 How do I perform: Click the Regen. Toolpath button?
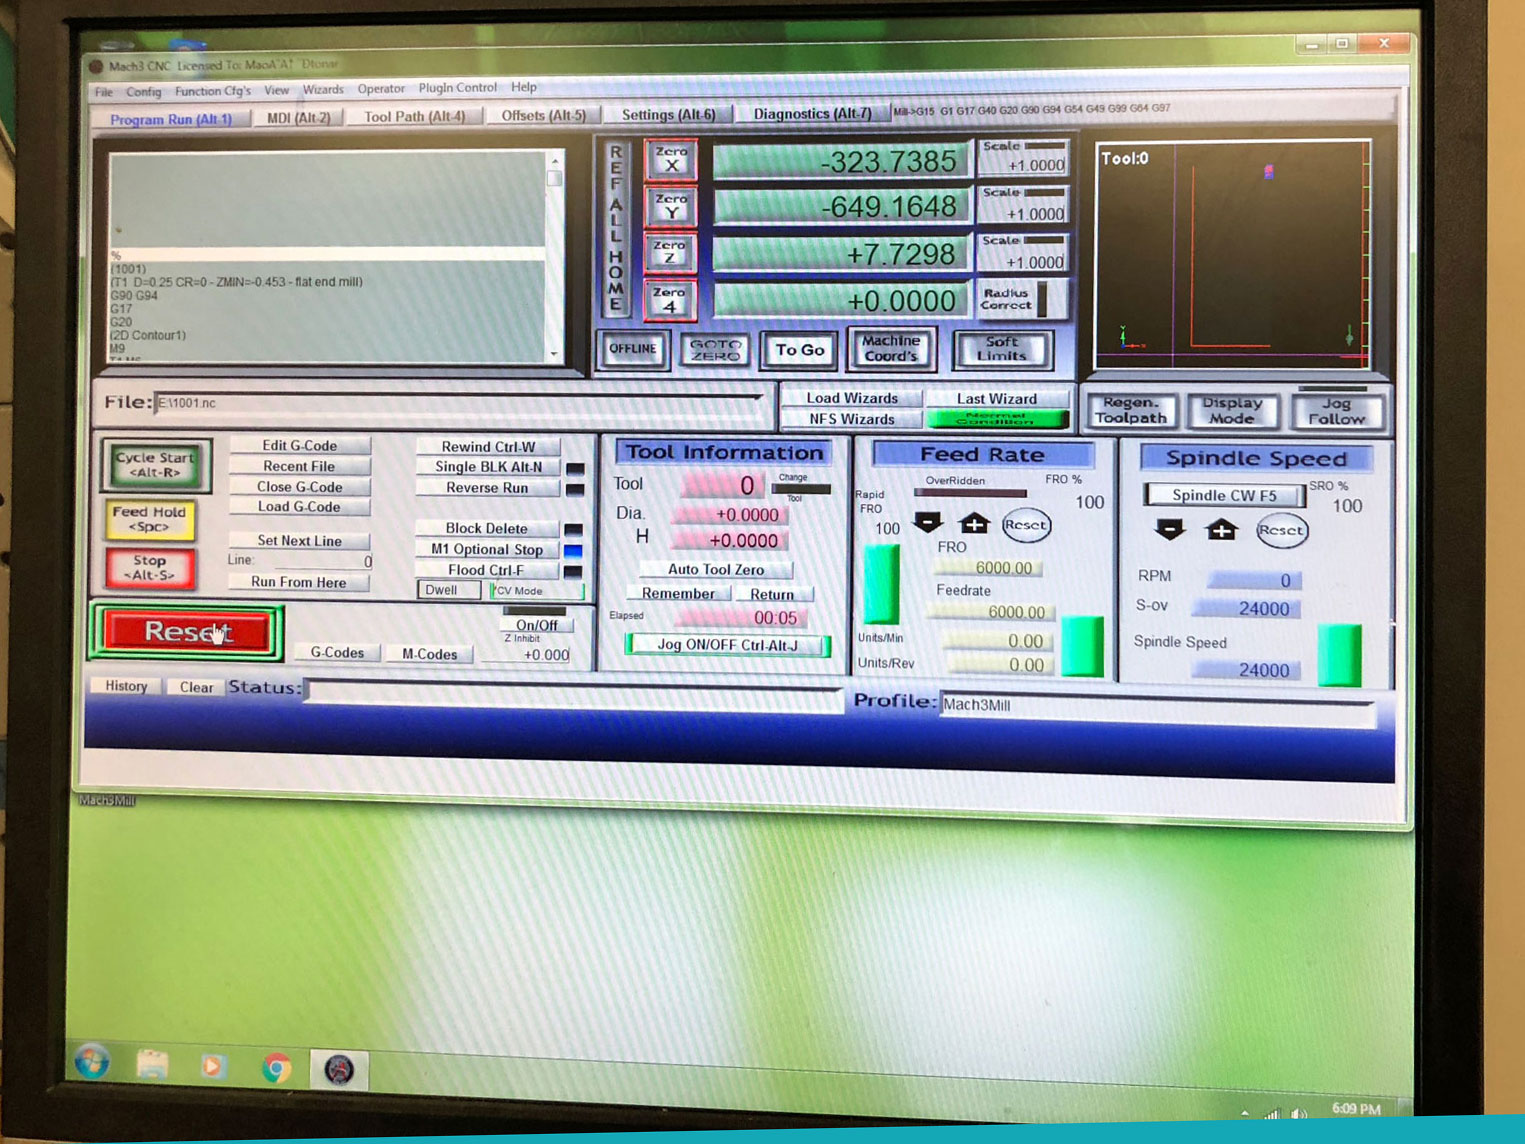click(x=1131, y=410)
